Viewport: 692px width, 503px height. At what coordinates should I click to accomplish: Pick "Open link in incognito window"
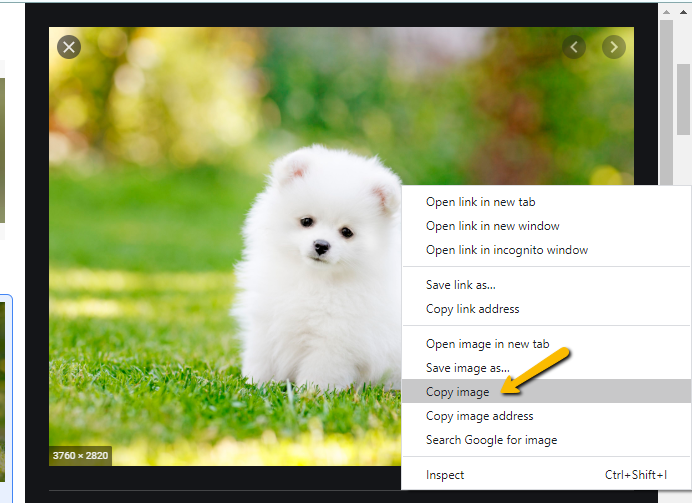(506, 250)
